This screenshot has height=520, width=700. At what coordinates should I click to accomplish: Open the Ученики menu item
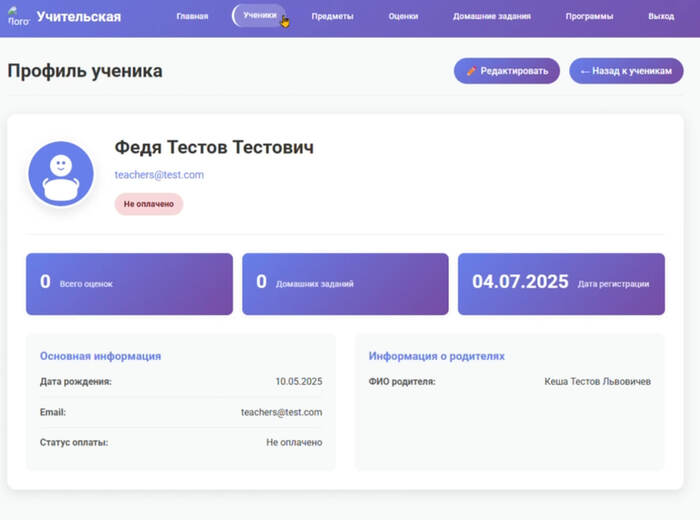259,16
